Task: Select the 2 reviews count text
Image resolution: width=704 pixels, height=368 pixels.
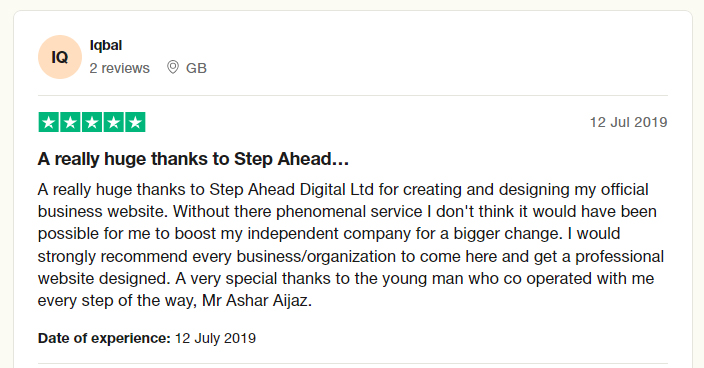Action: coord(119,68)
